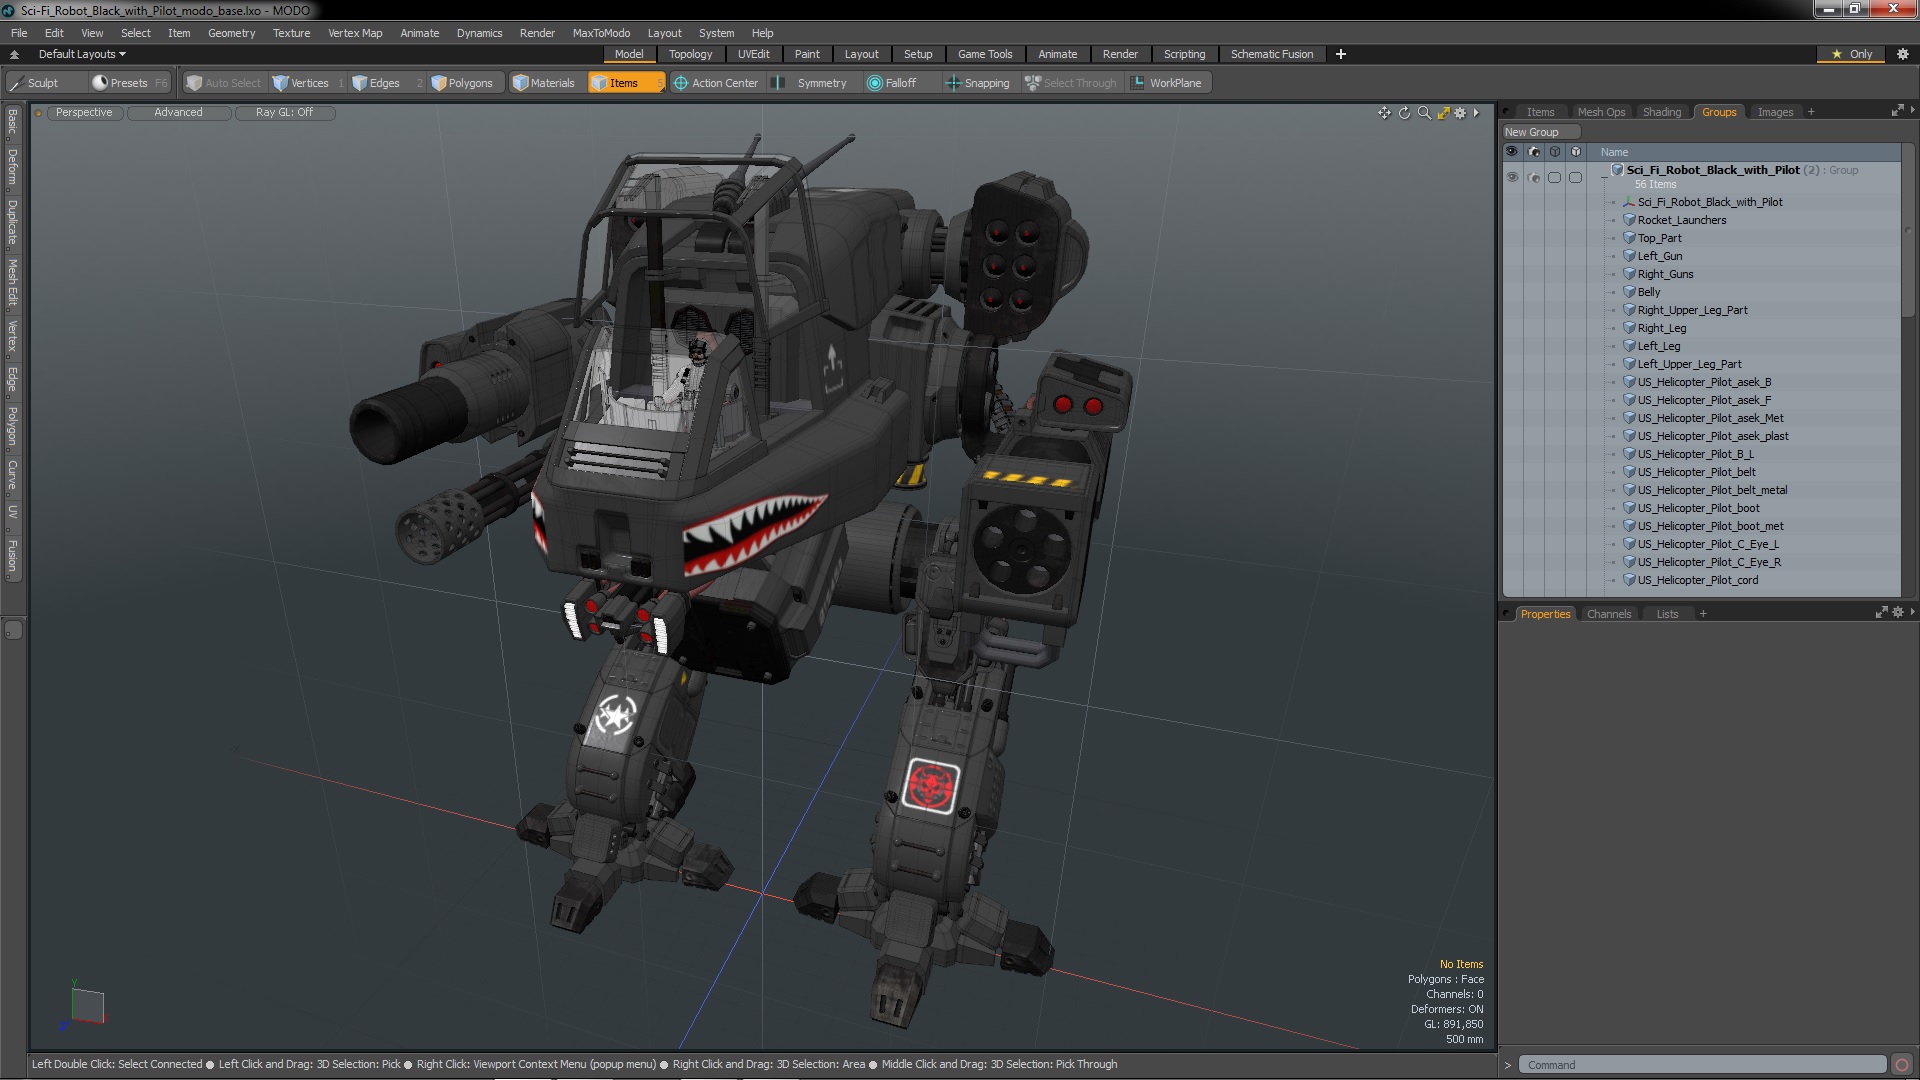Activate Snapping tool in toolbar
Screen dimensions: 1920x1080
(x=977, y=83)
